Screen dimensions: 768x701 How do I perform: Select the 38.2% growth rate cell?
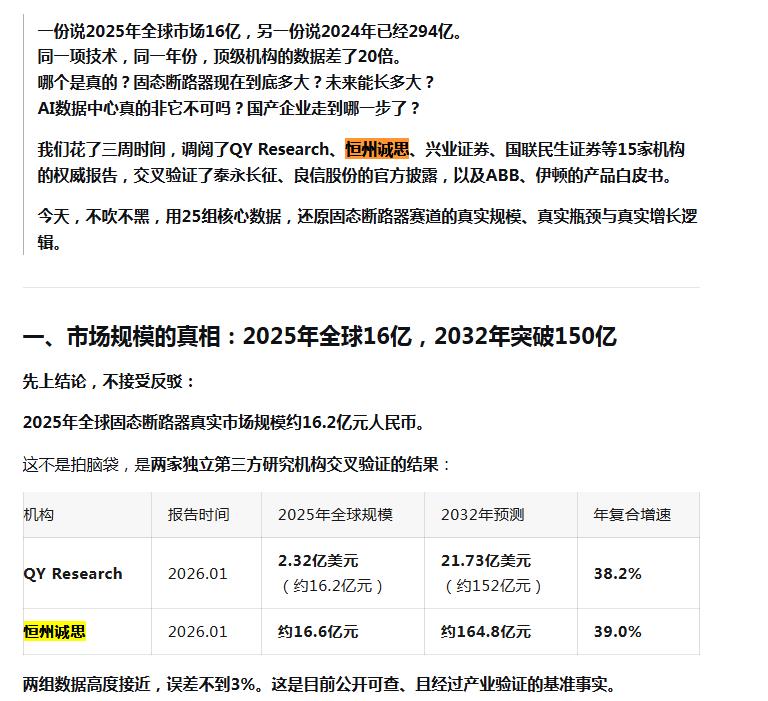pyautogui.click(x=617, y=573)
